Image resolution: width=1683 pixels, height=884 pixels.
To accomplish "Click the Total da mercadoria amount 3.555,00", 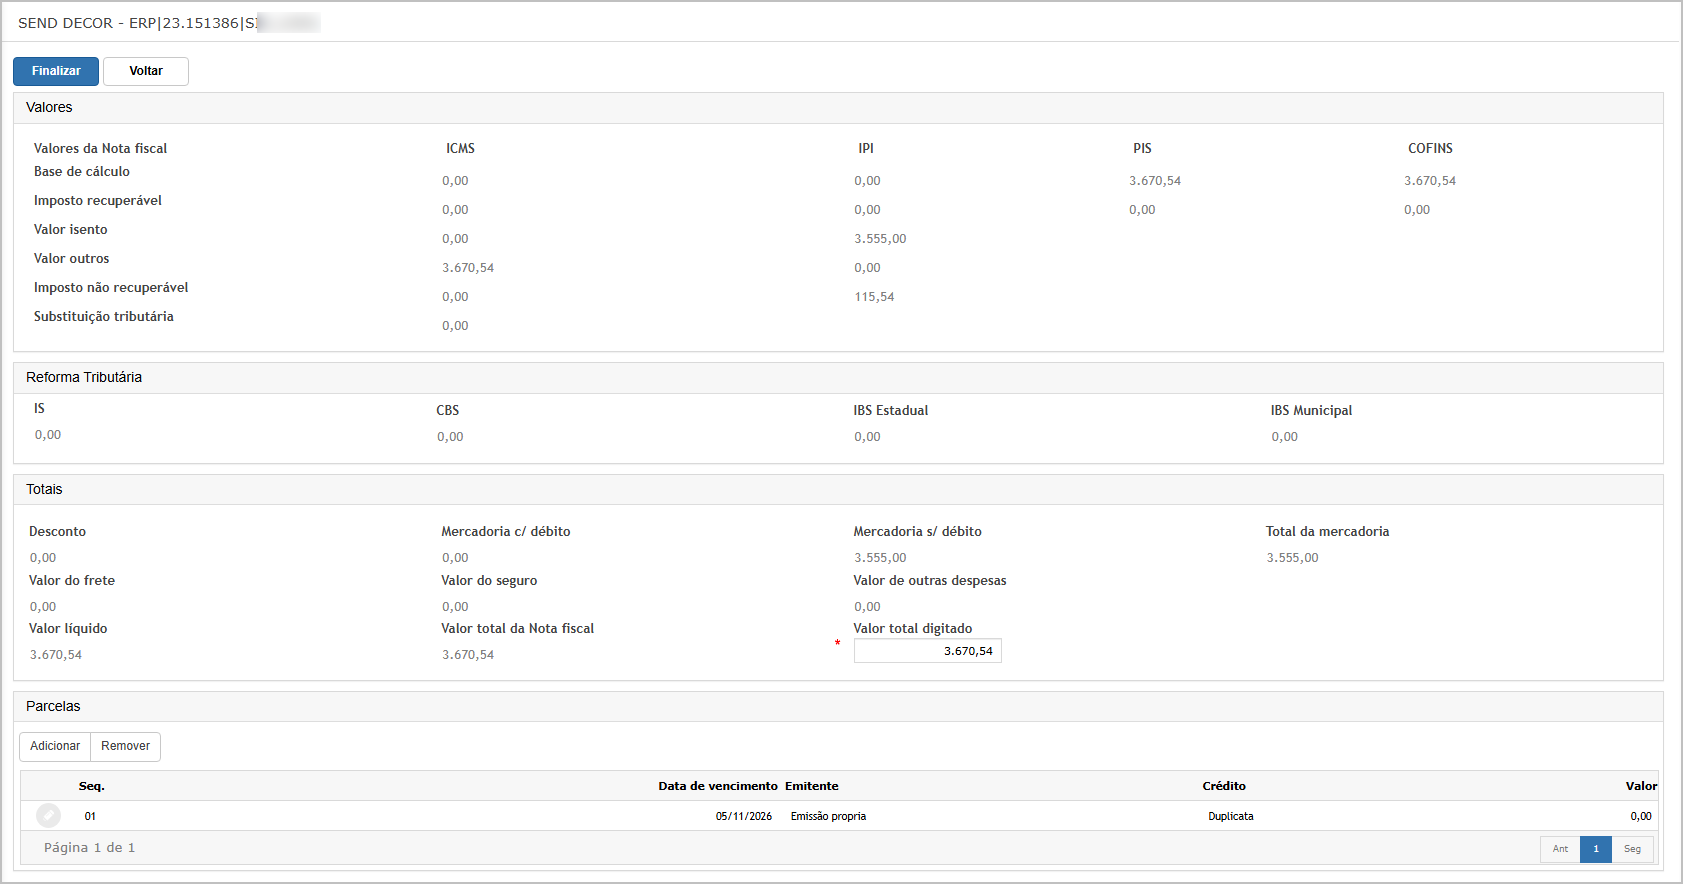I will point(1292,558).
